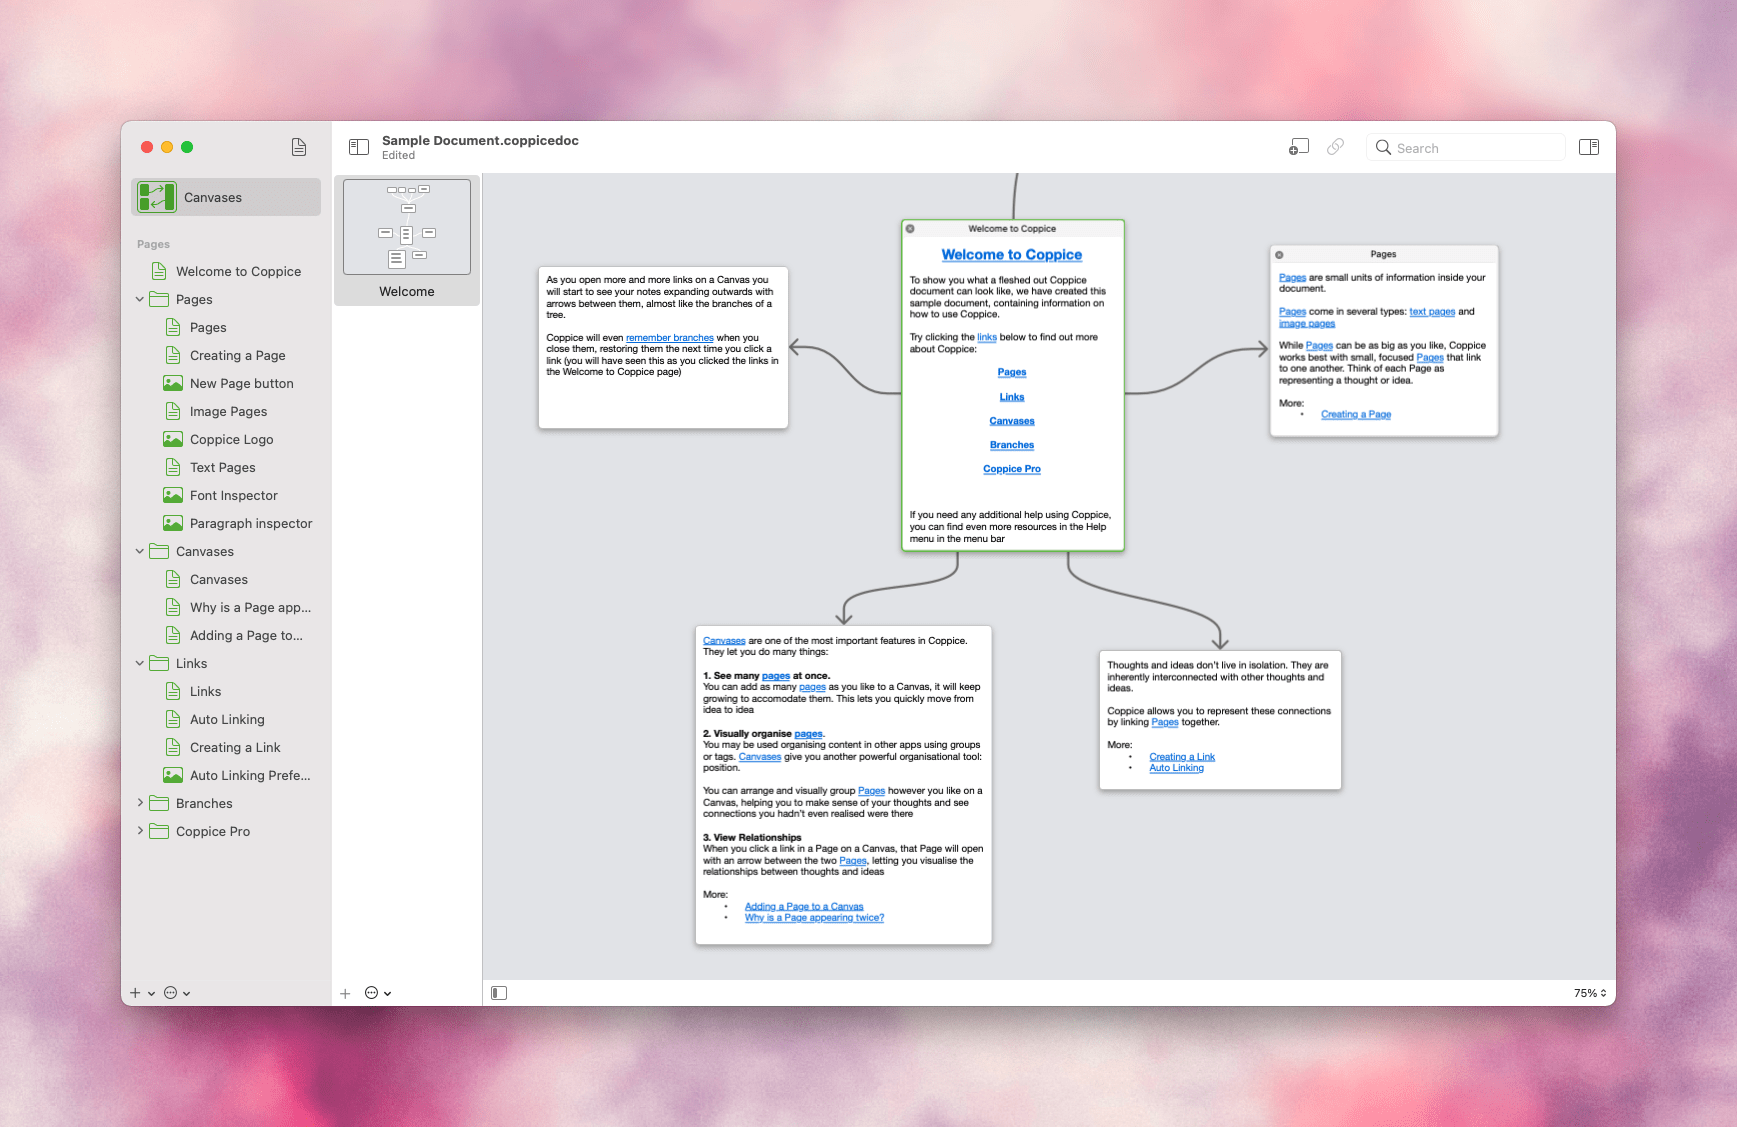Follow the Coppice Pro link in Welcome page
1737x1127 pixels.
coord(1012,469)
